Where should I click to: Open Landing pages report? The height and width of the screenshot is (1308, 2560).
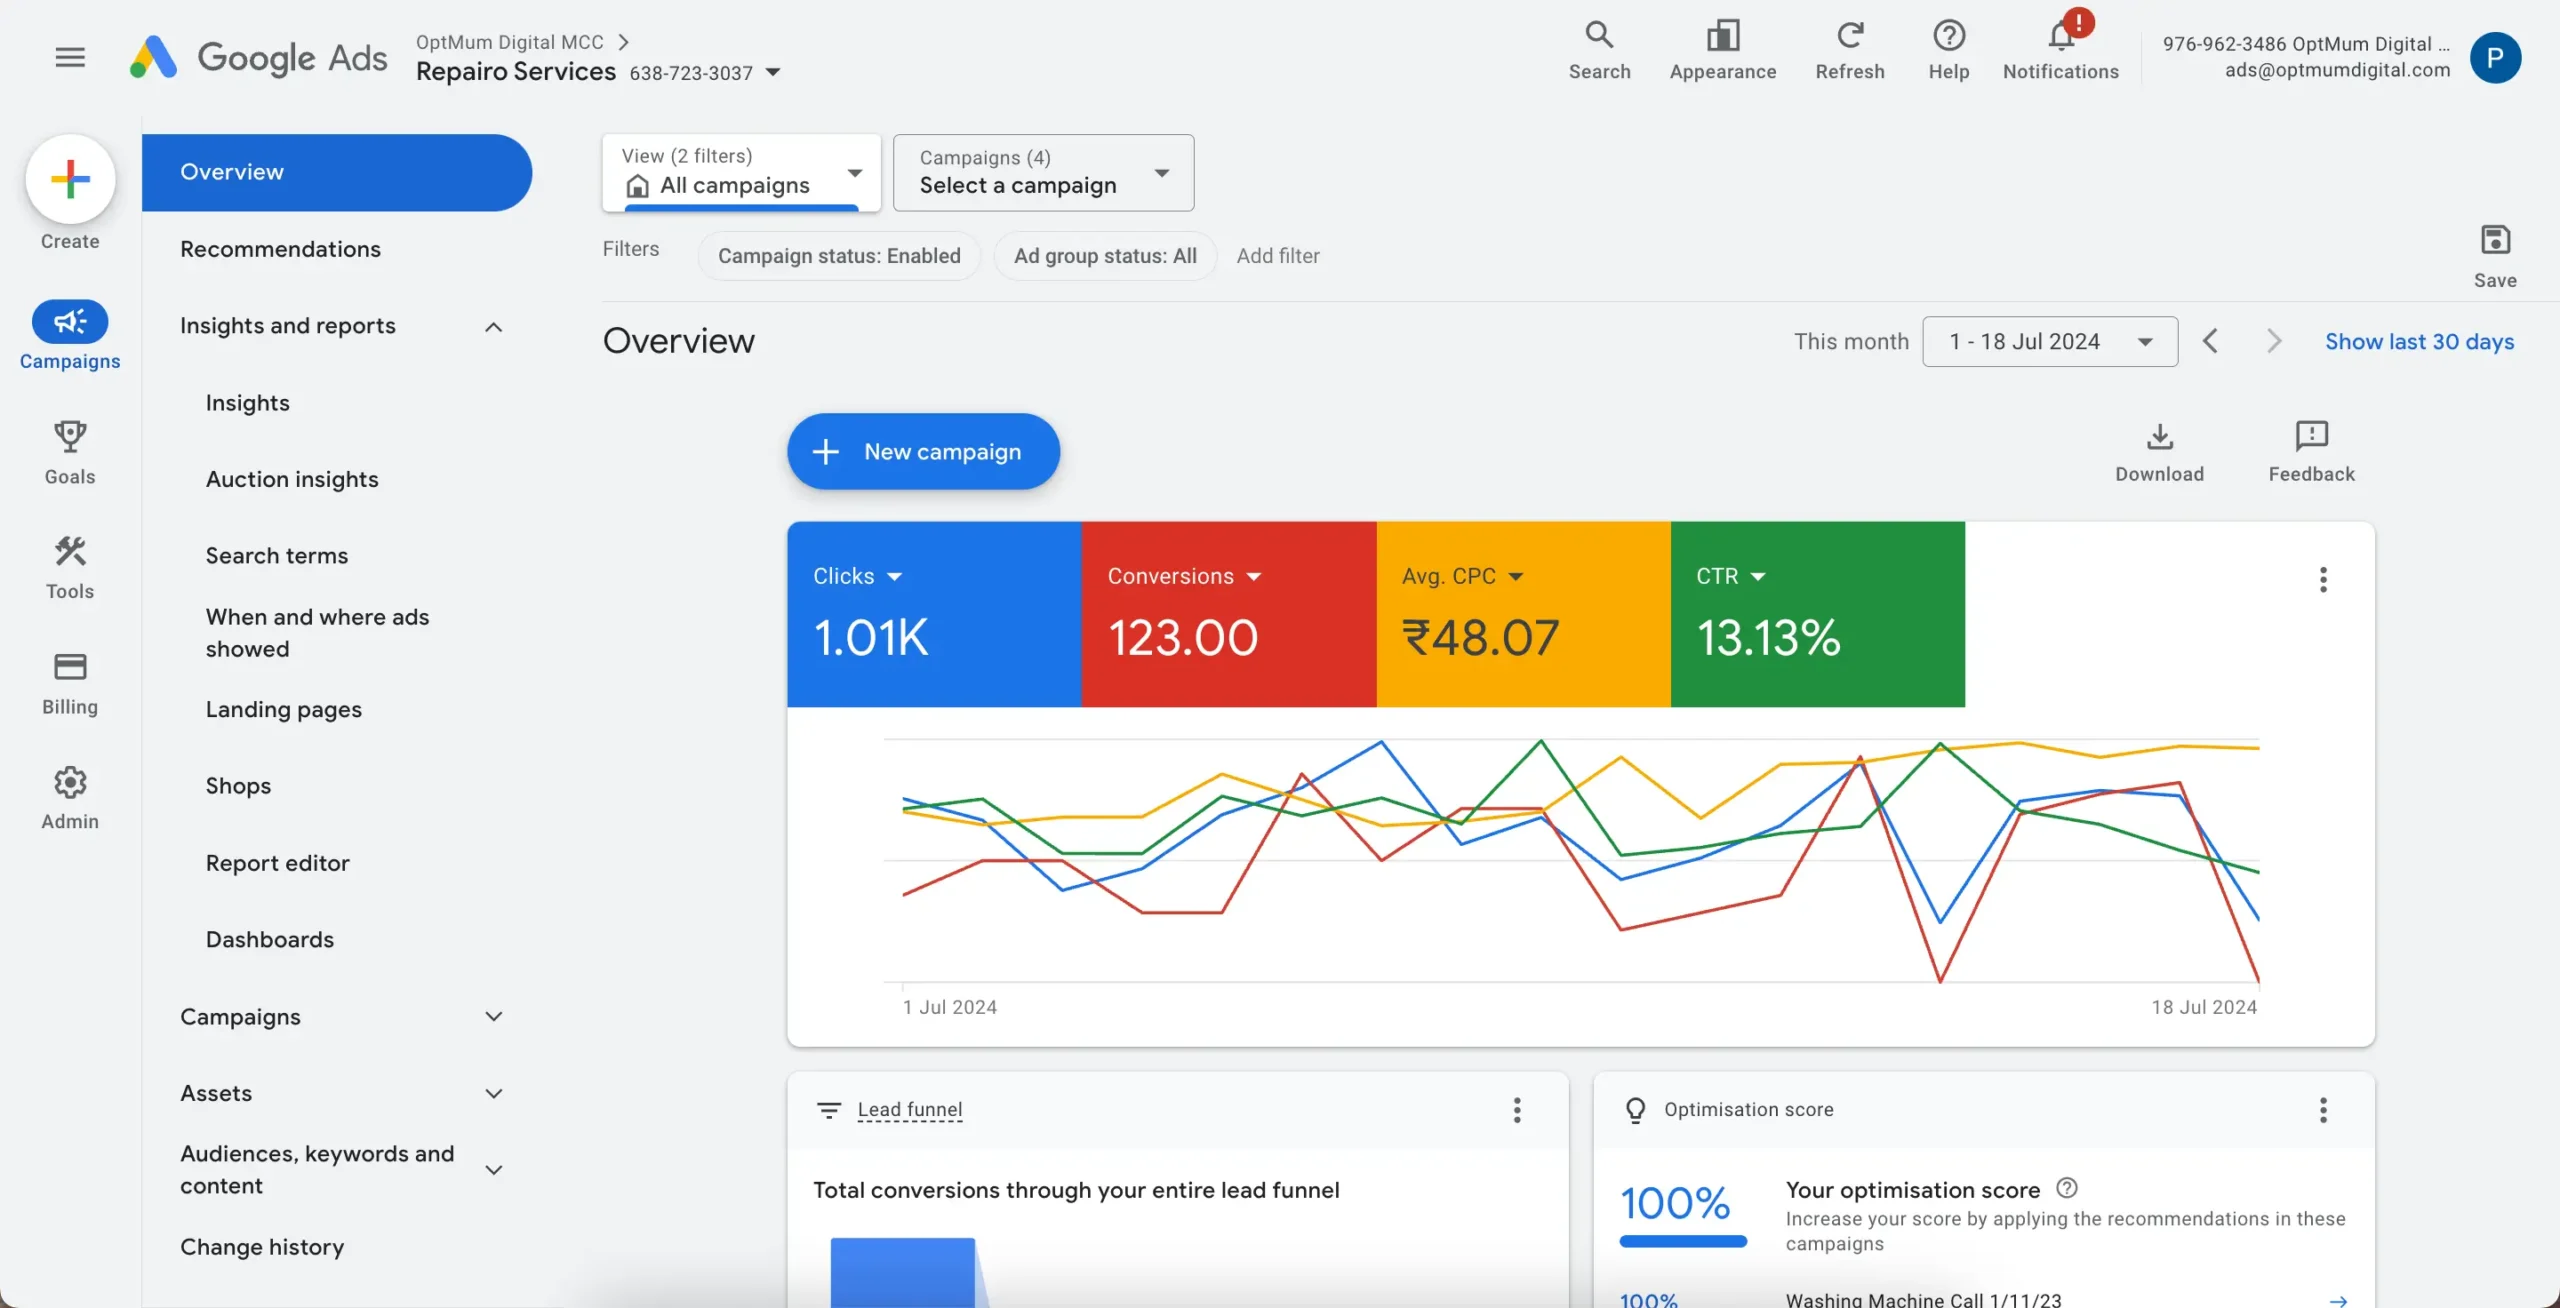(284, 709)
